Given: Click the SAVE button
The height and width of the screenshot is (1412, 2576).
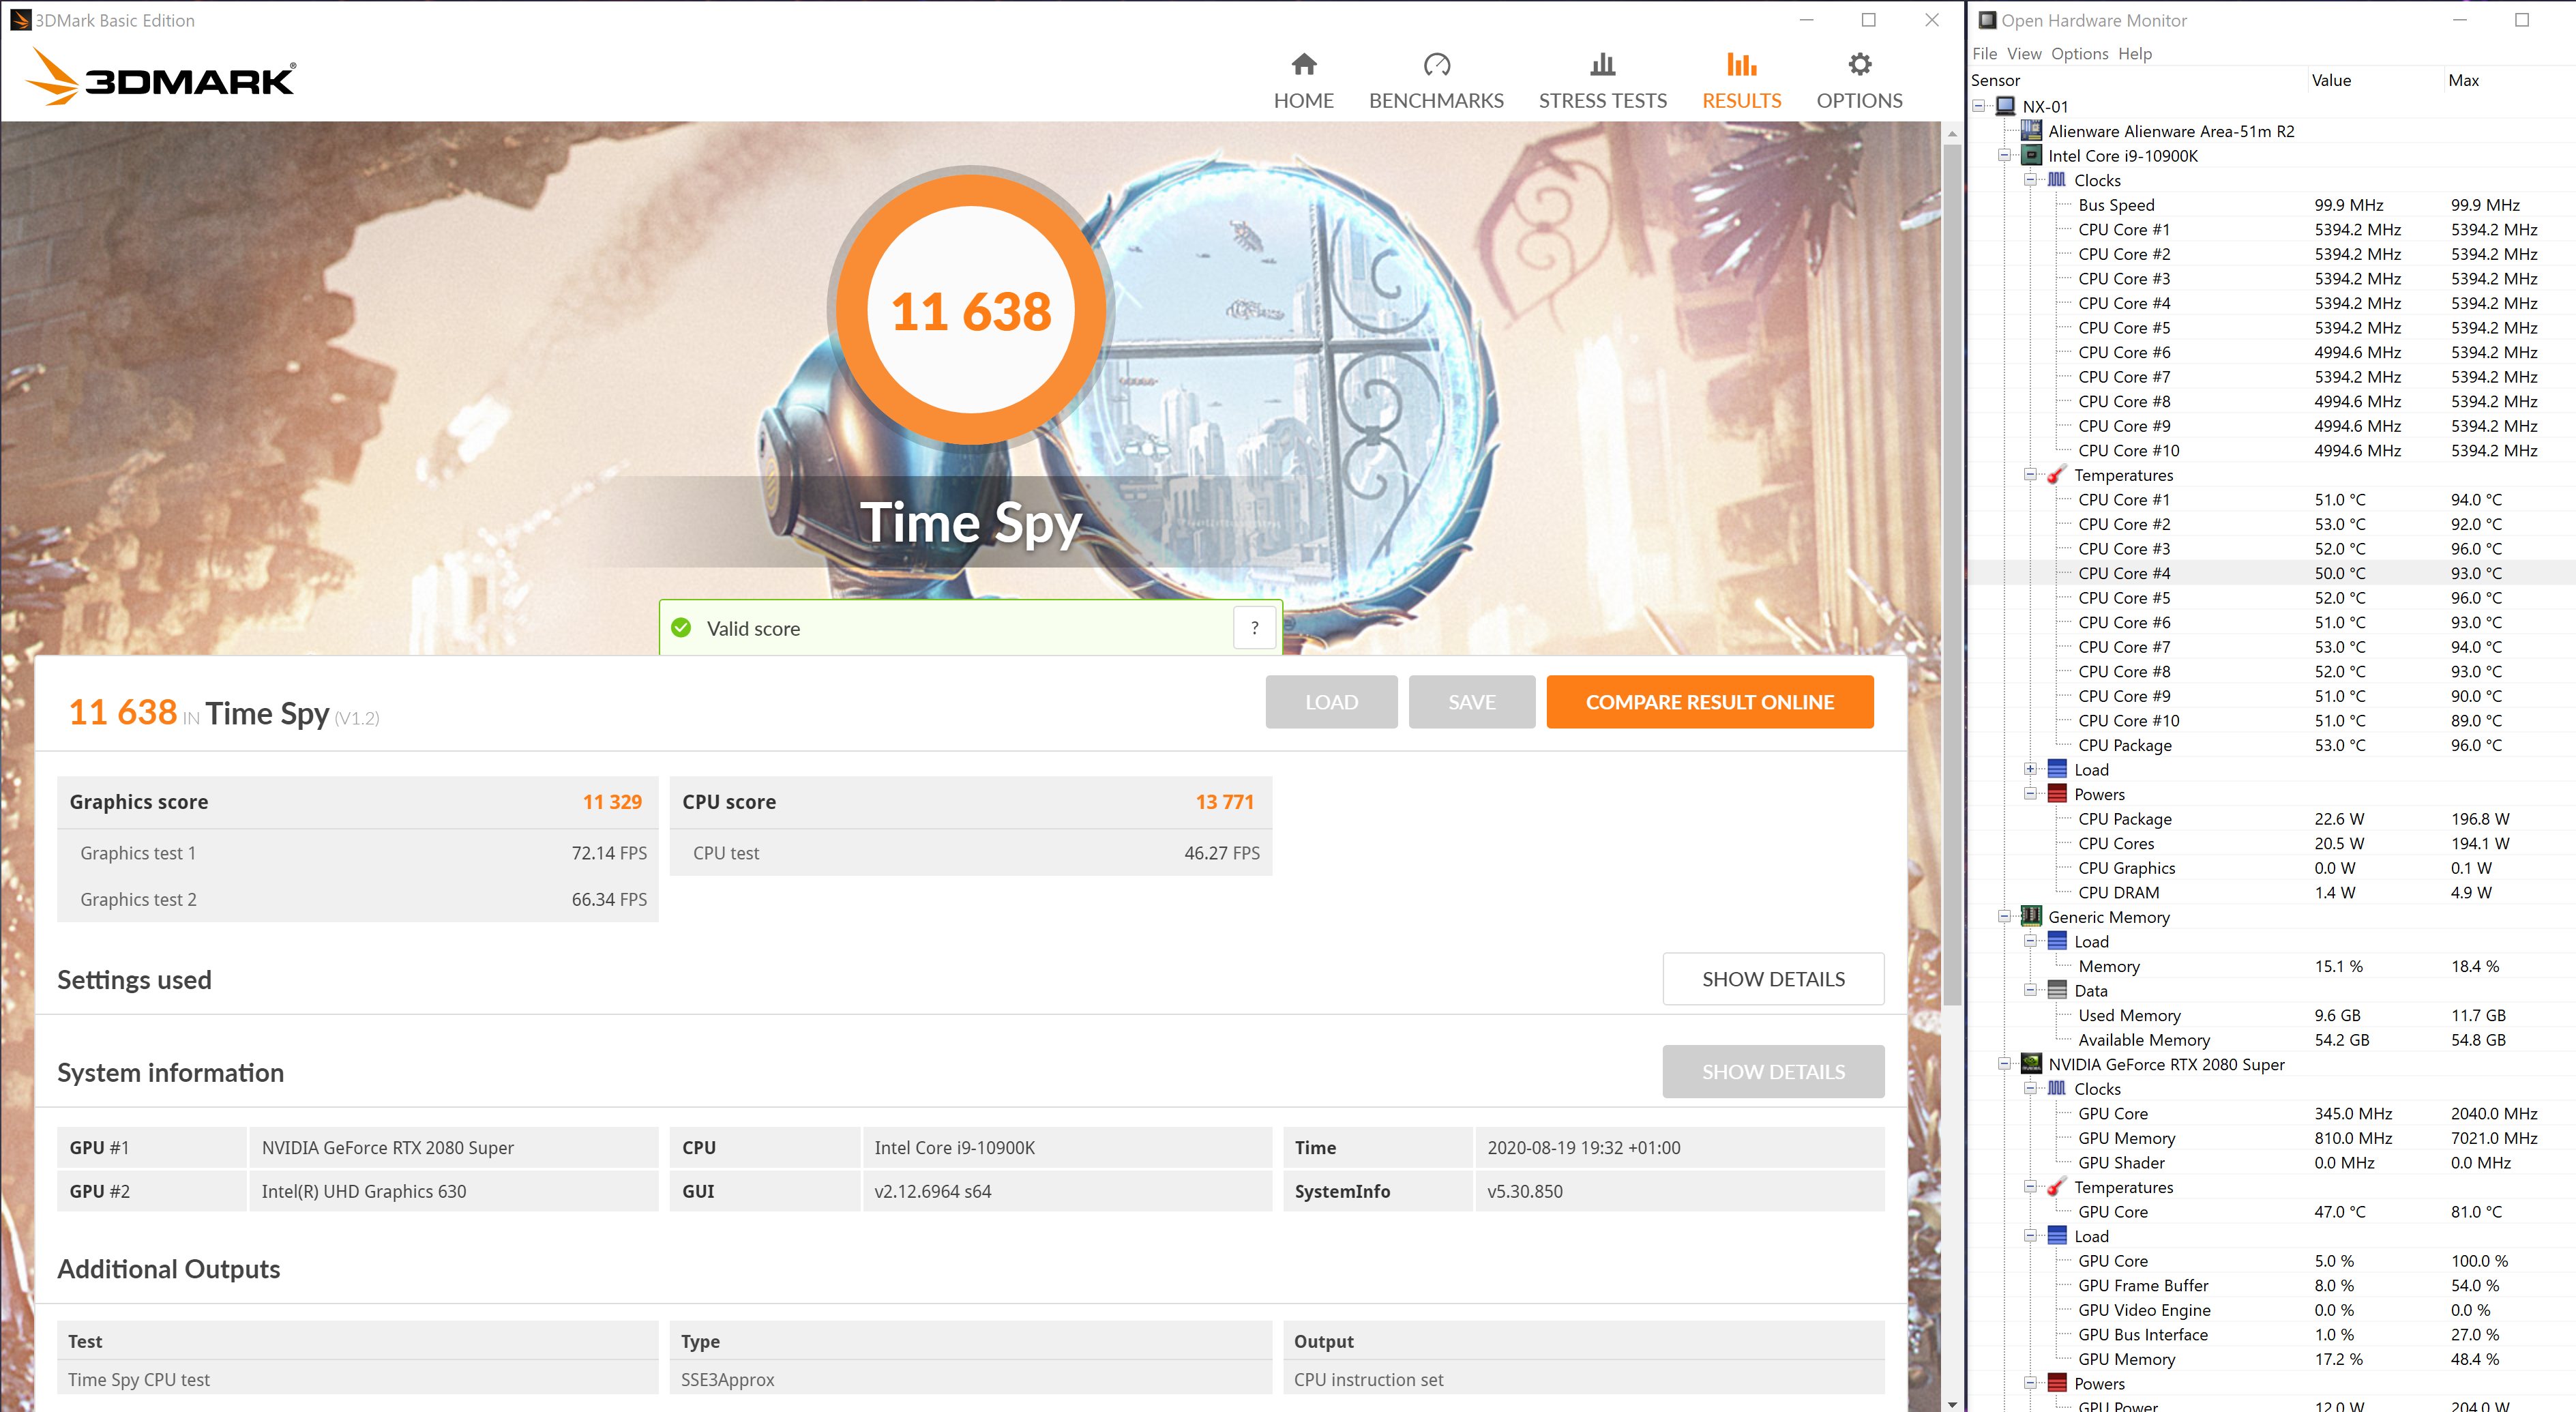Looking at the screenshot, I should 1471,702.
